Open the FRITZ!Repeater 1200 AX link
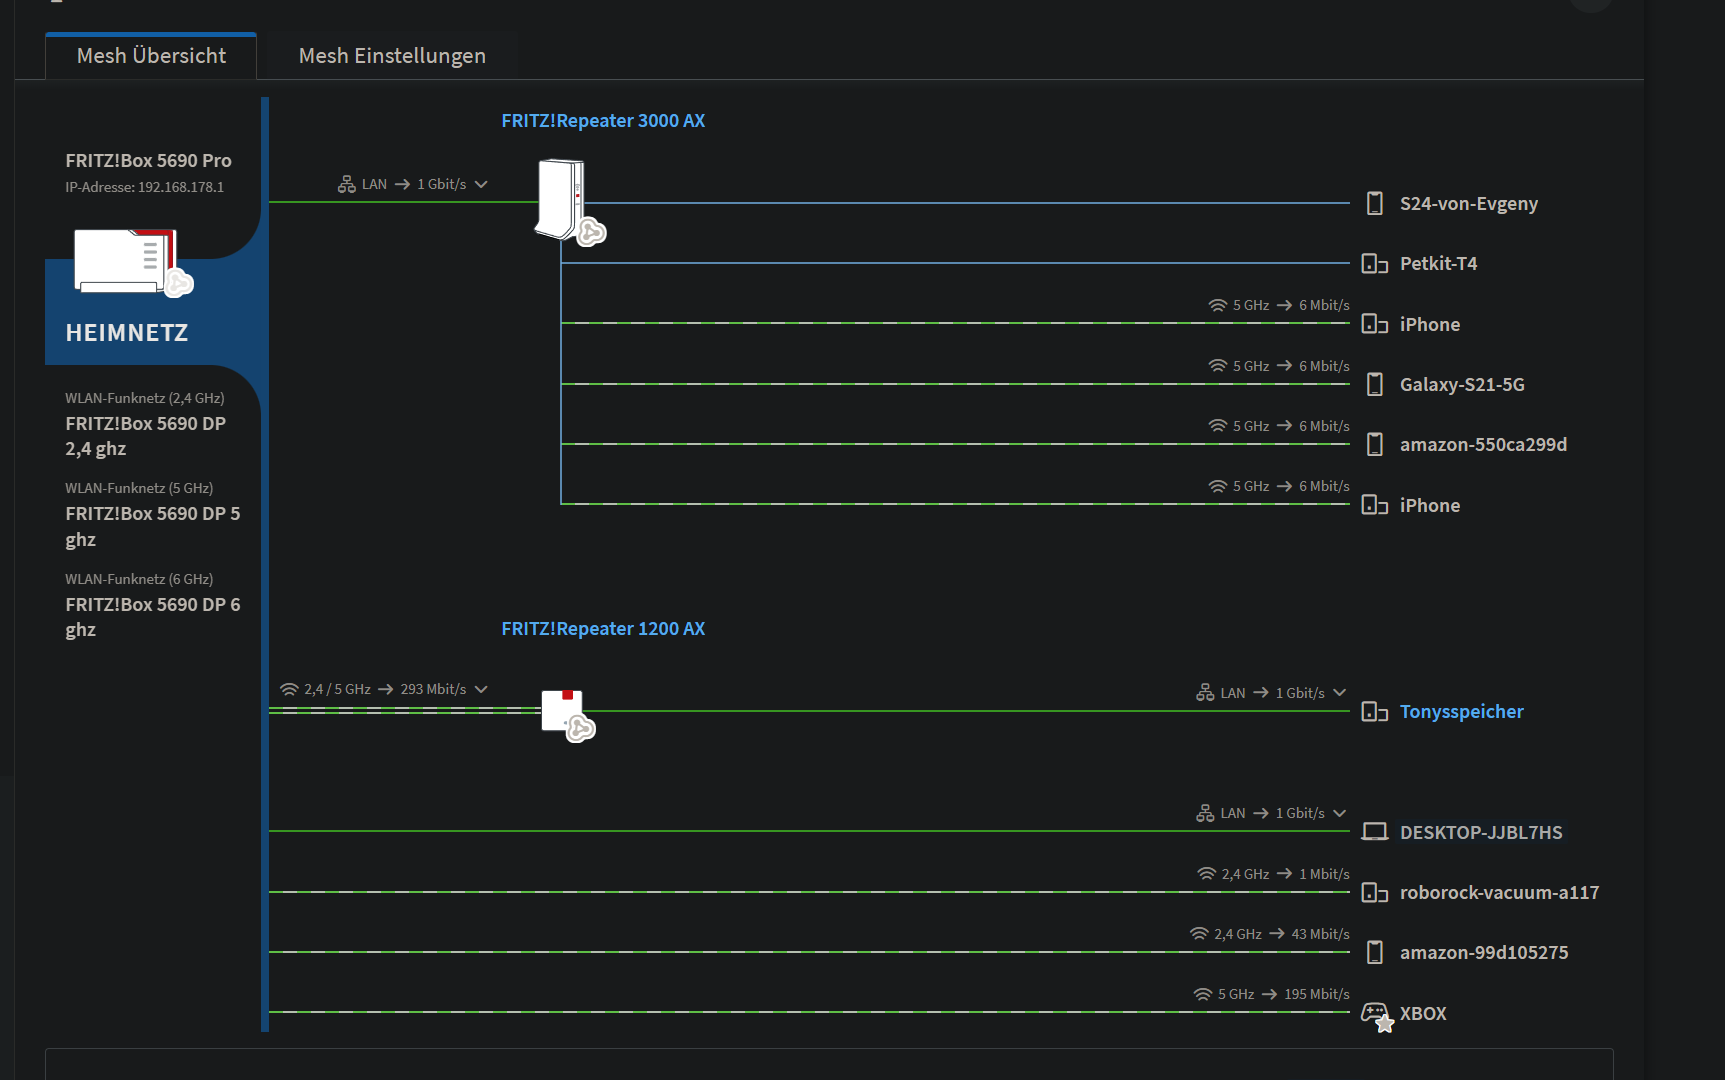Image resolution: width=1725 pixels, height=1080 pixels. (x=603, y=629)
